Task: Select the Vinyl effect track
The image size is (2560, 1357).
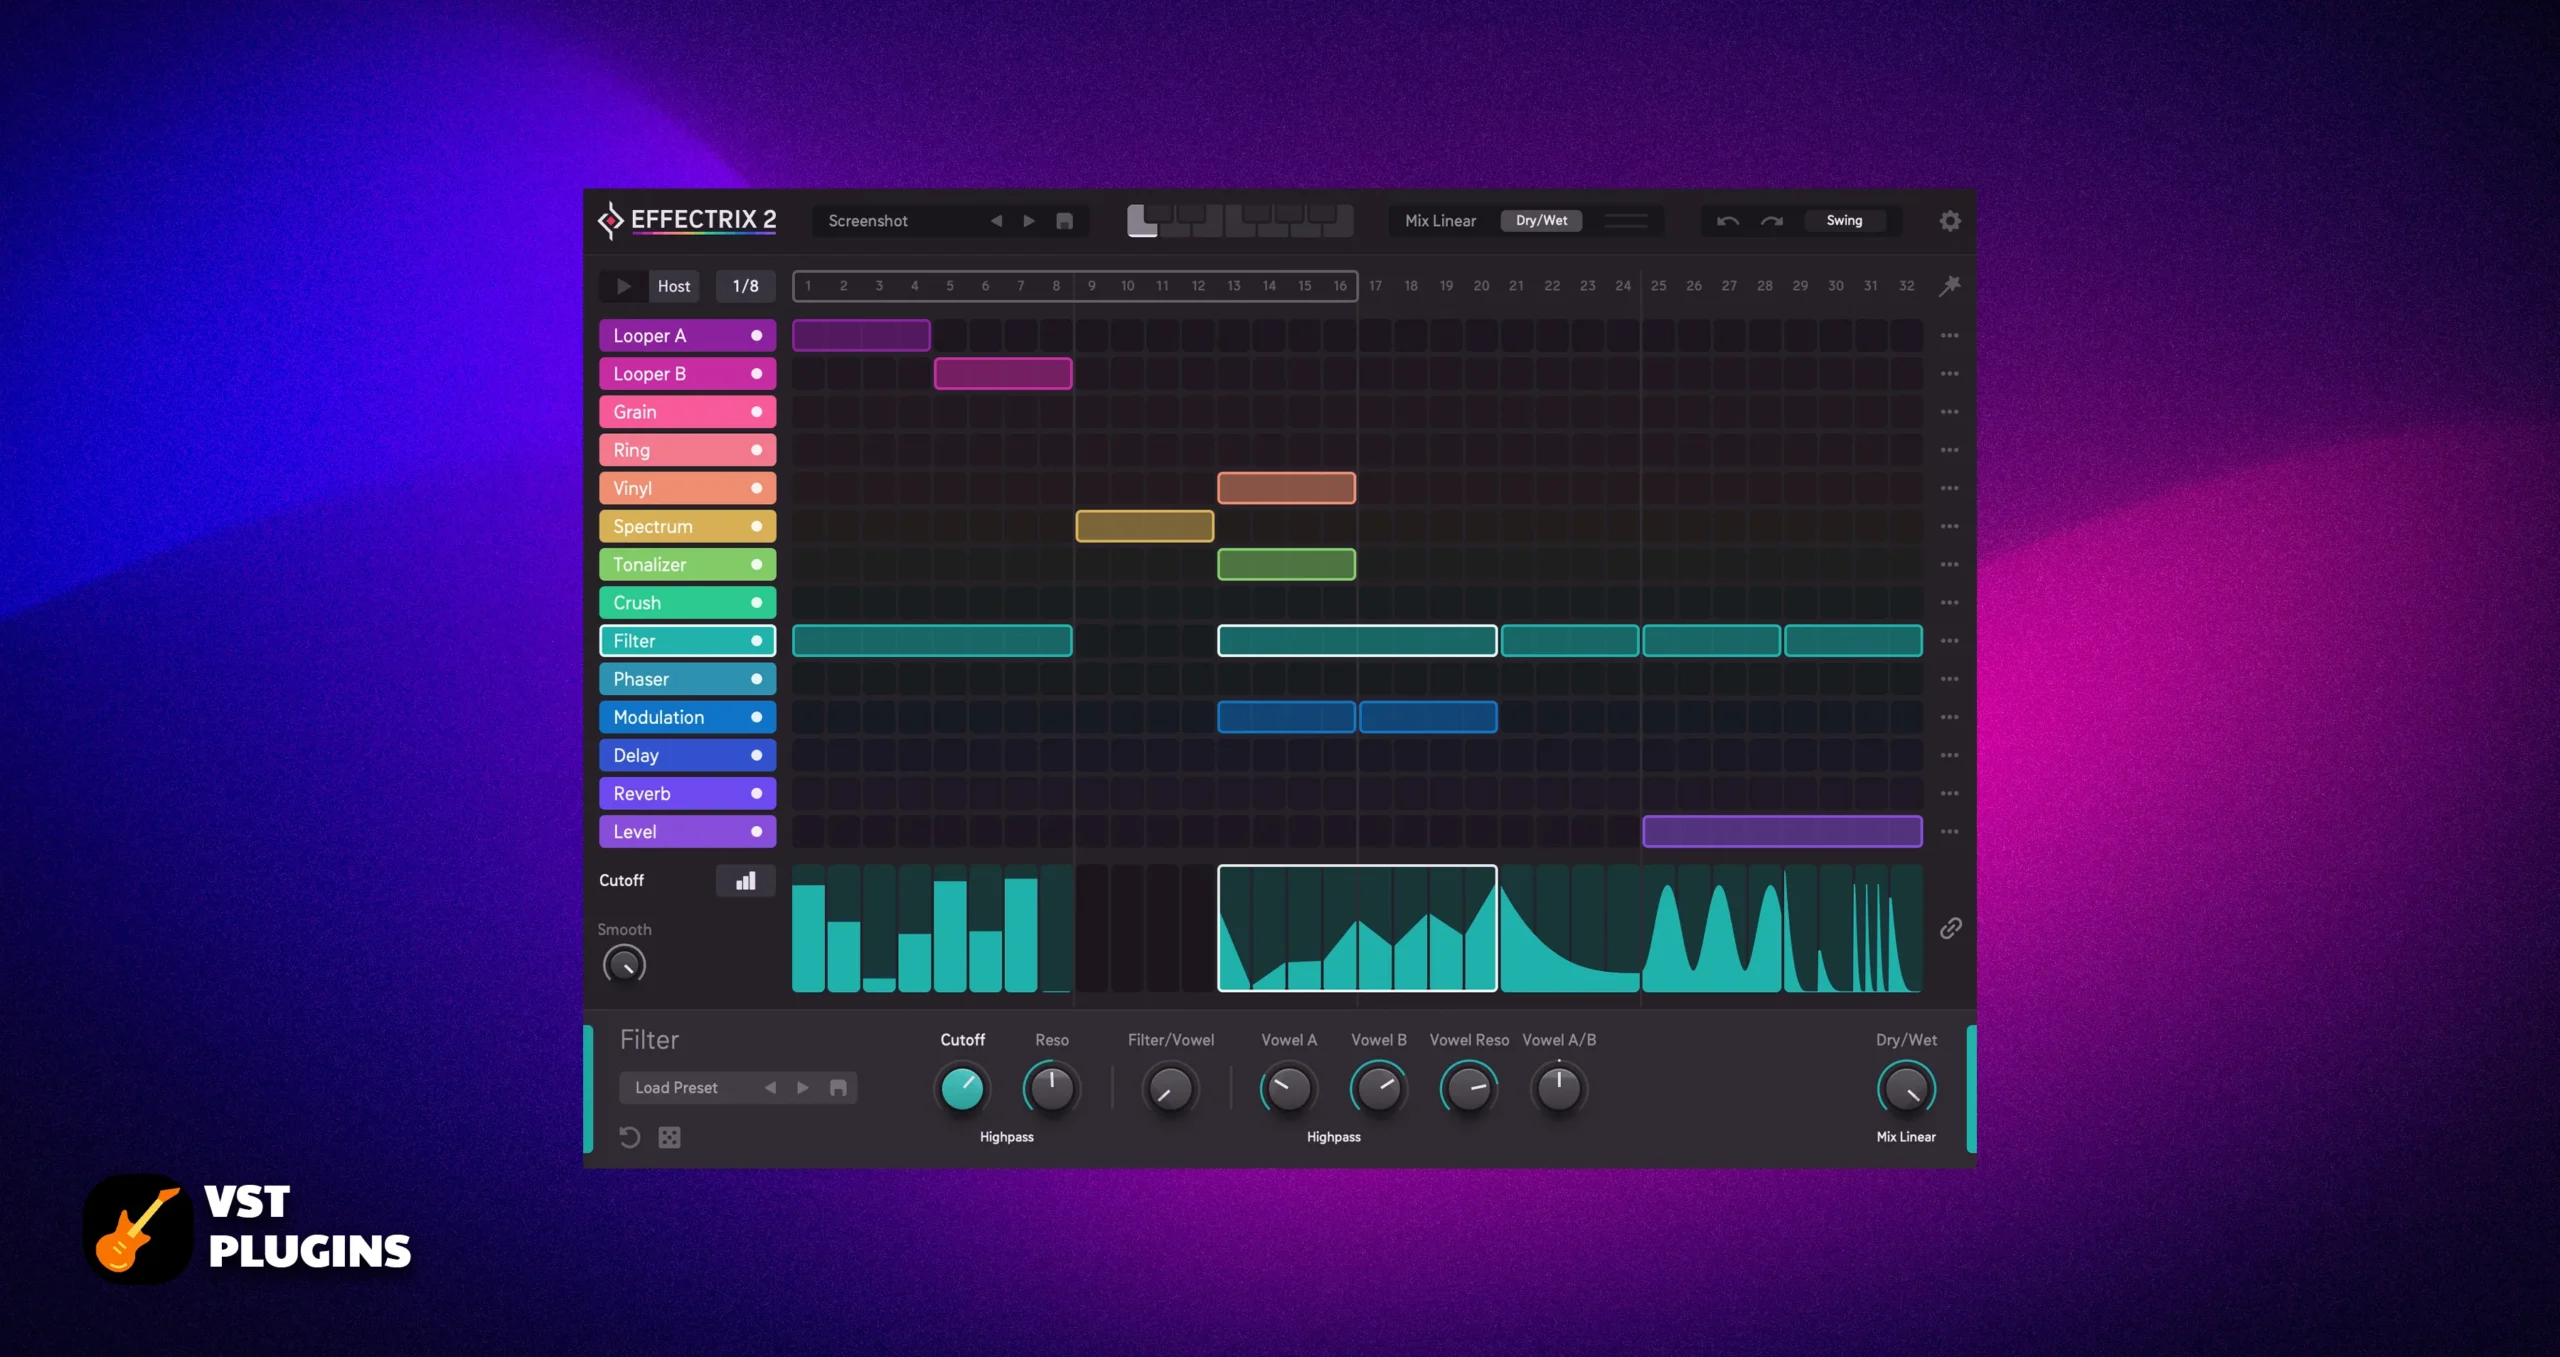Action: click(x=687, y=488)
